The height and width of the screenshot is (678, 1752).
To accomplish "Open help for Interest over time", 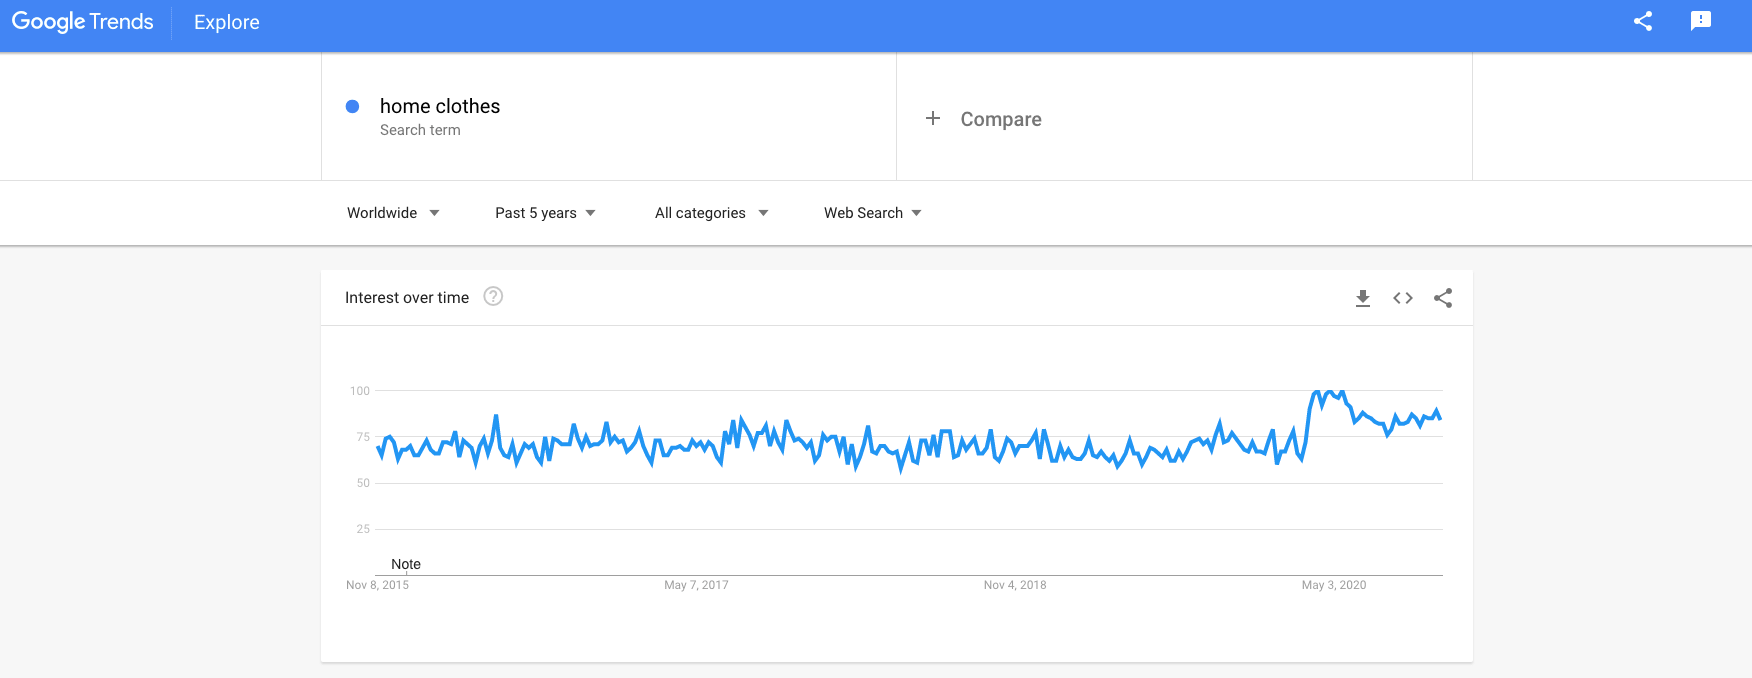I will pyautogui.click(x=493, y=296).
